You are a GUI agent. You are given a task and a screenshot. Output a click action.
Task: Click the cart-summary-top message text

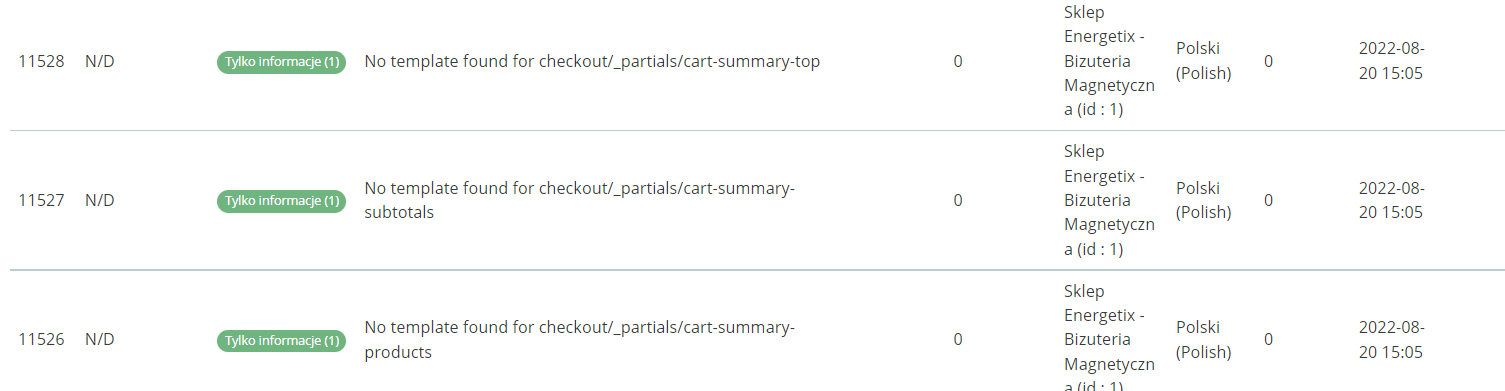click(592, 62)
